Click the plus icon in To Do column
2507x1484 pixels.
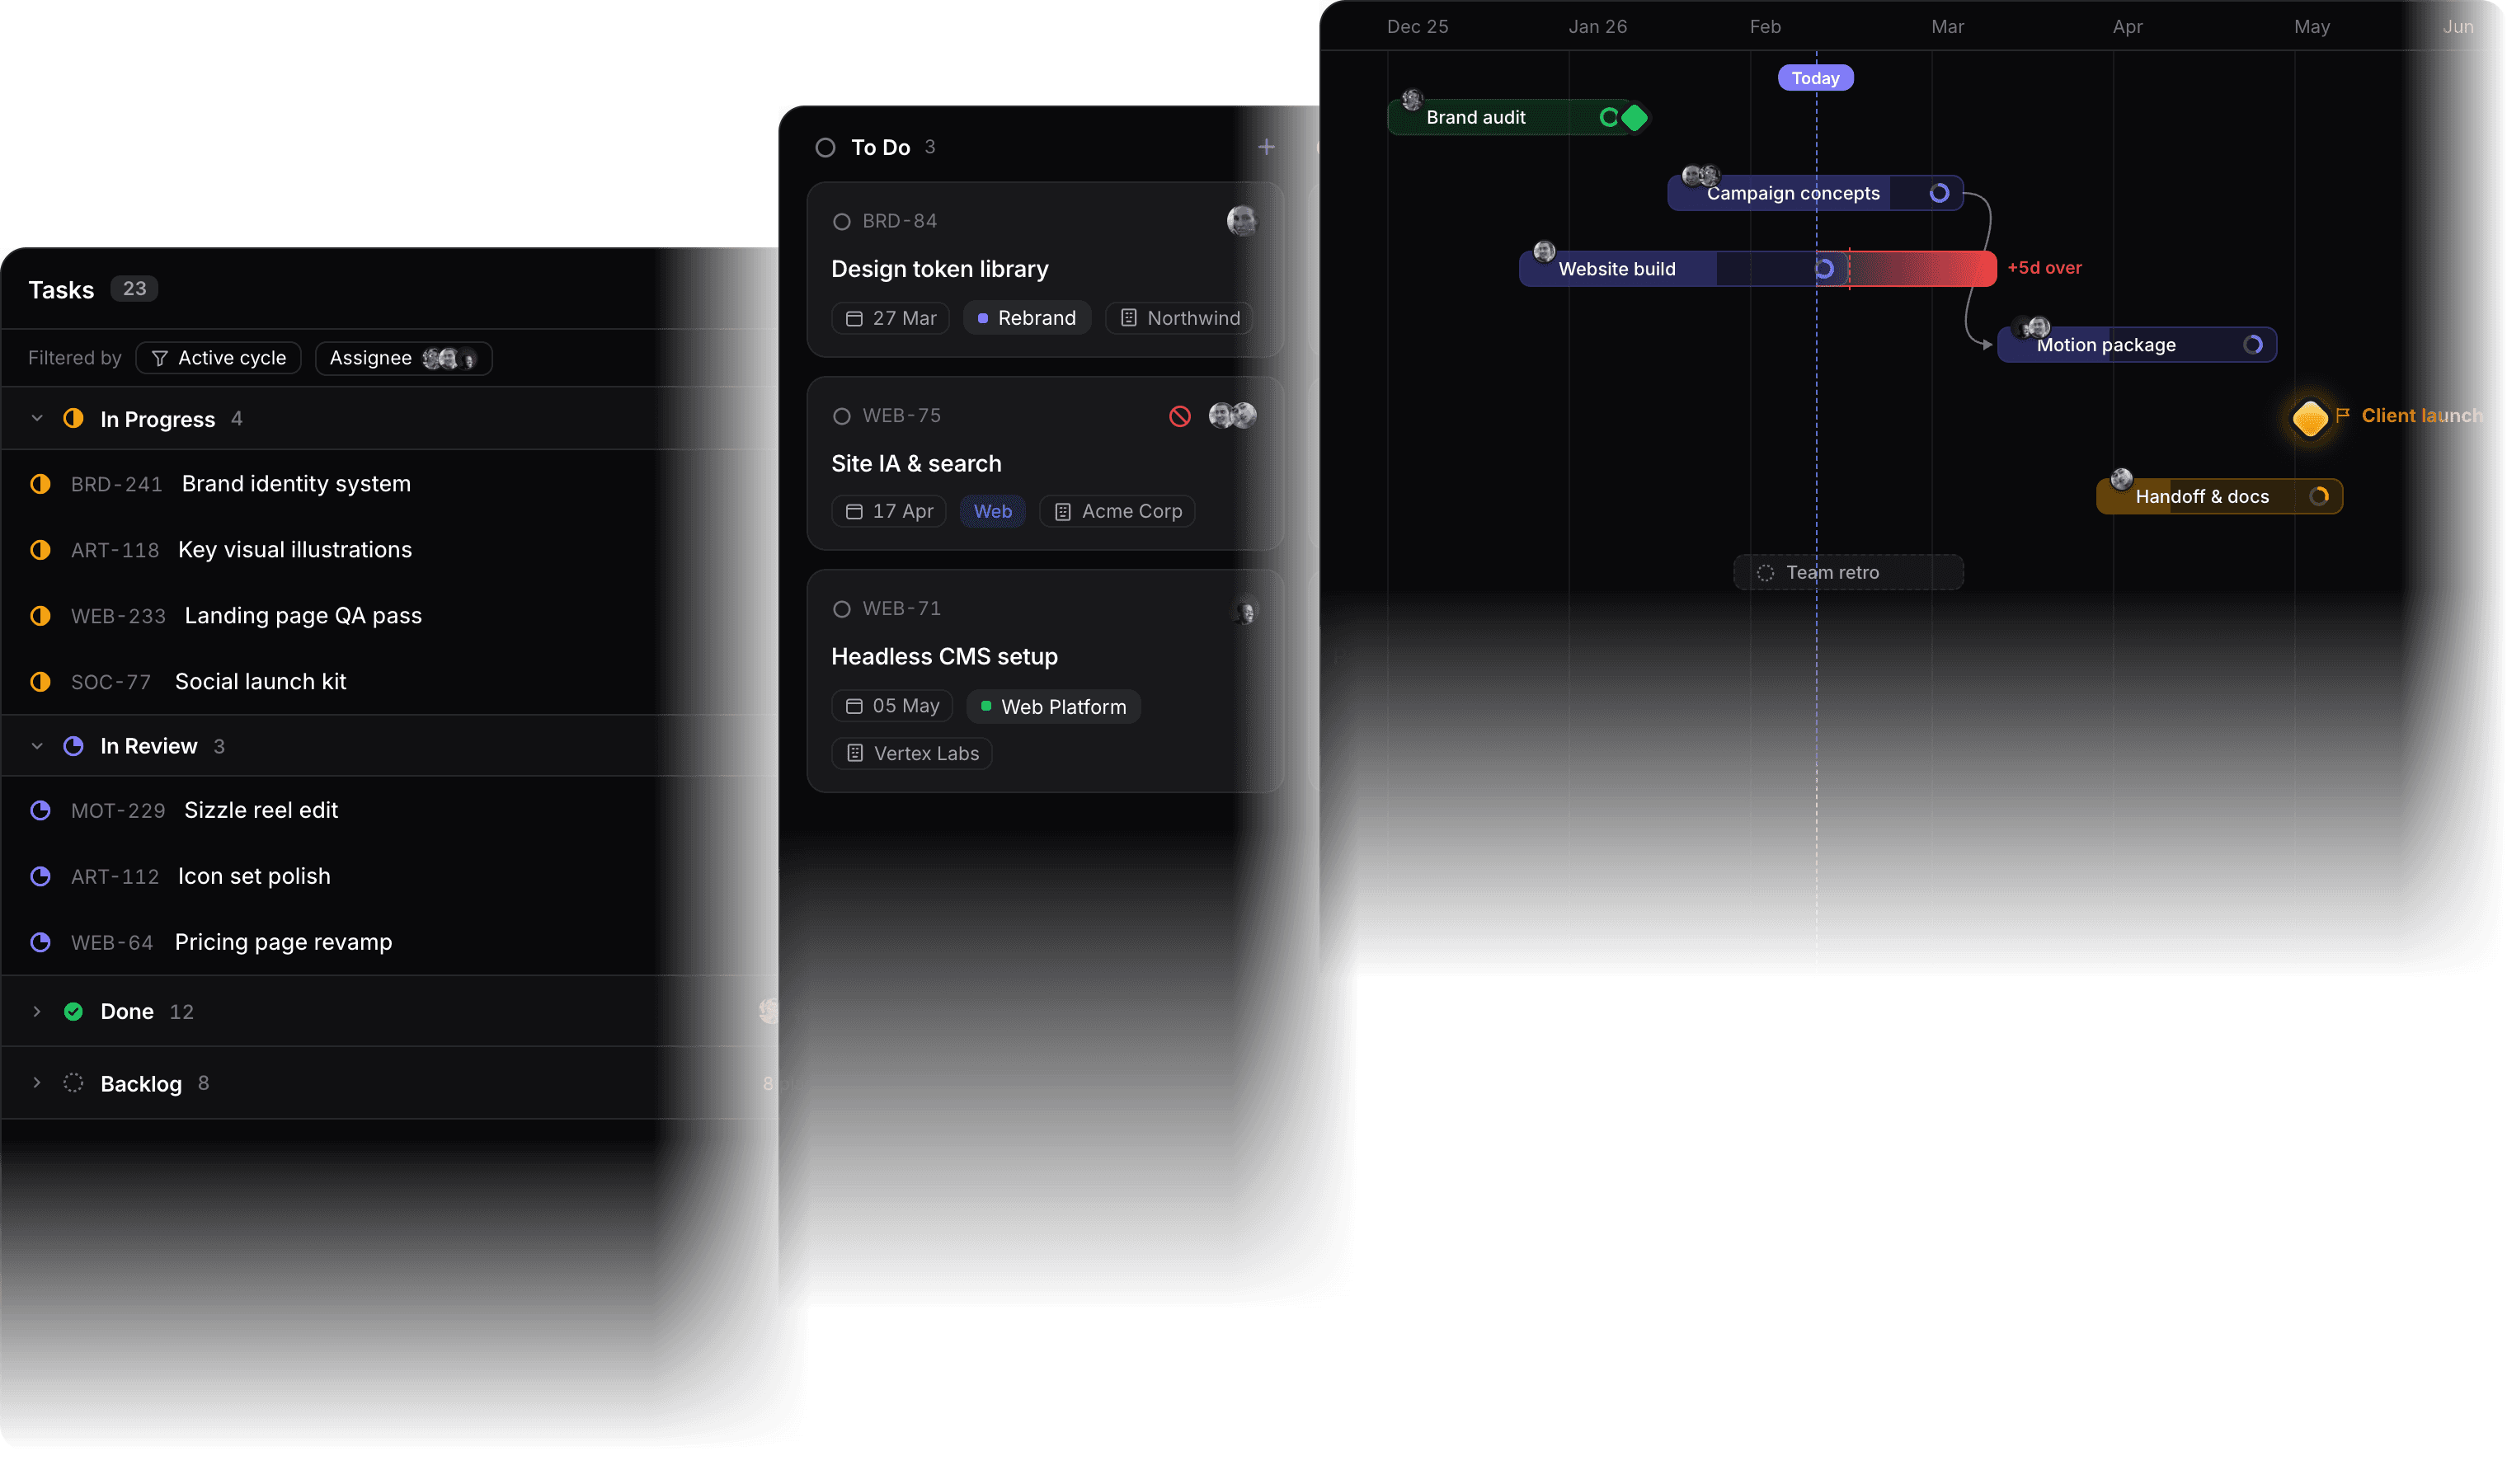pos(1266,147)
